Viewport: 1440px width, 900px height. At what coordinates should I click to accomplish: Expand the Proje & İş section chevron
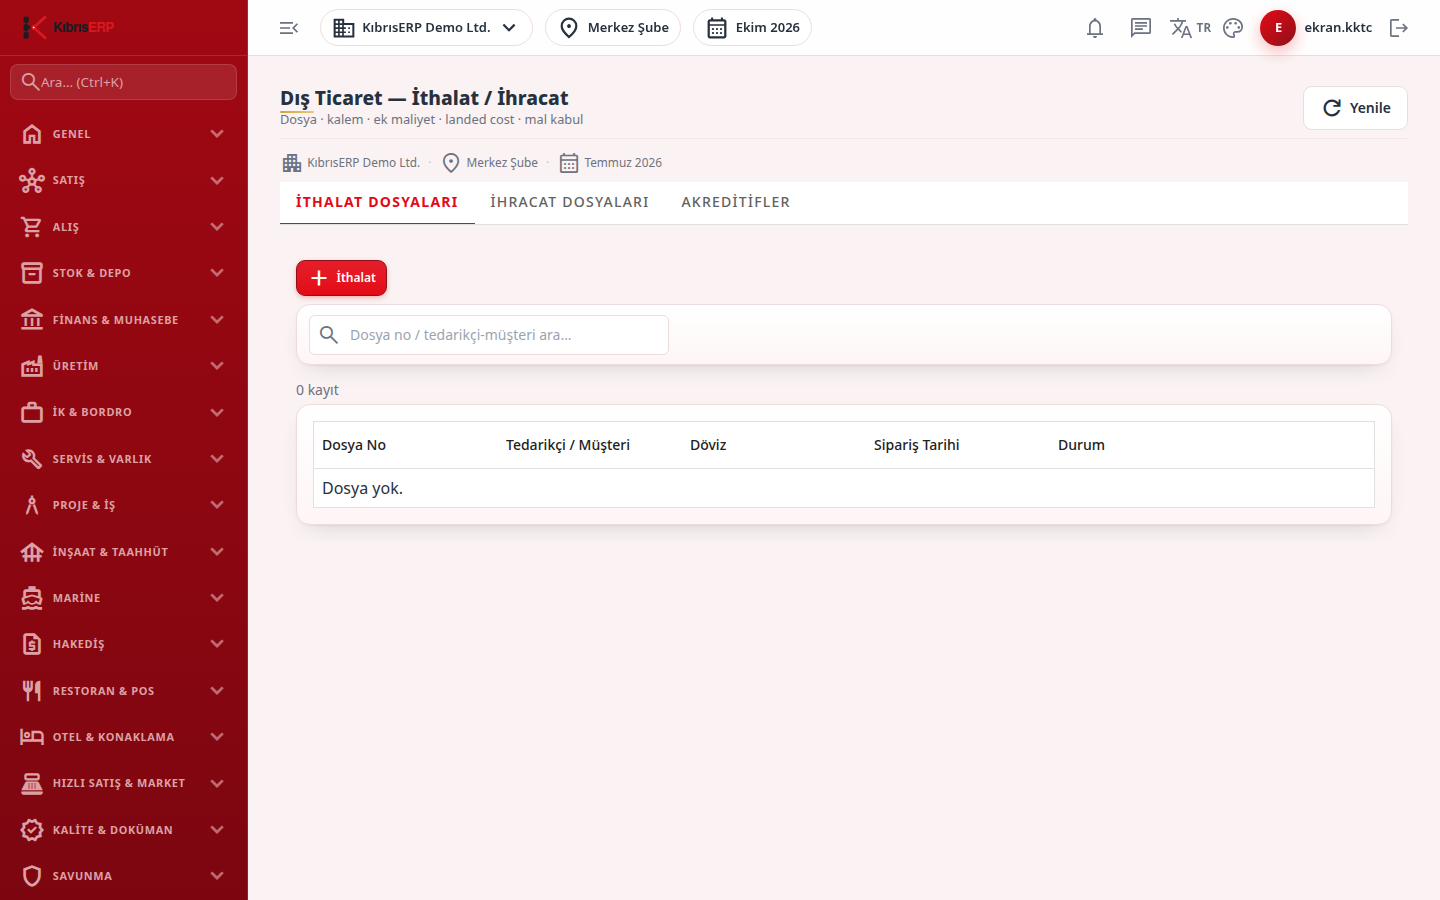[x=217, y=505]
